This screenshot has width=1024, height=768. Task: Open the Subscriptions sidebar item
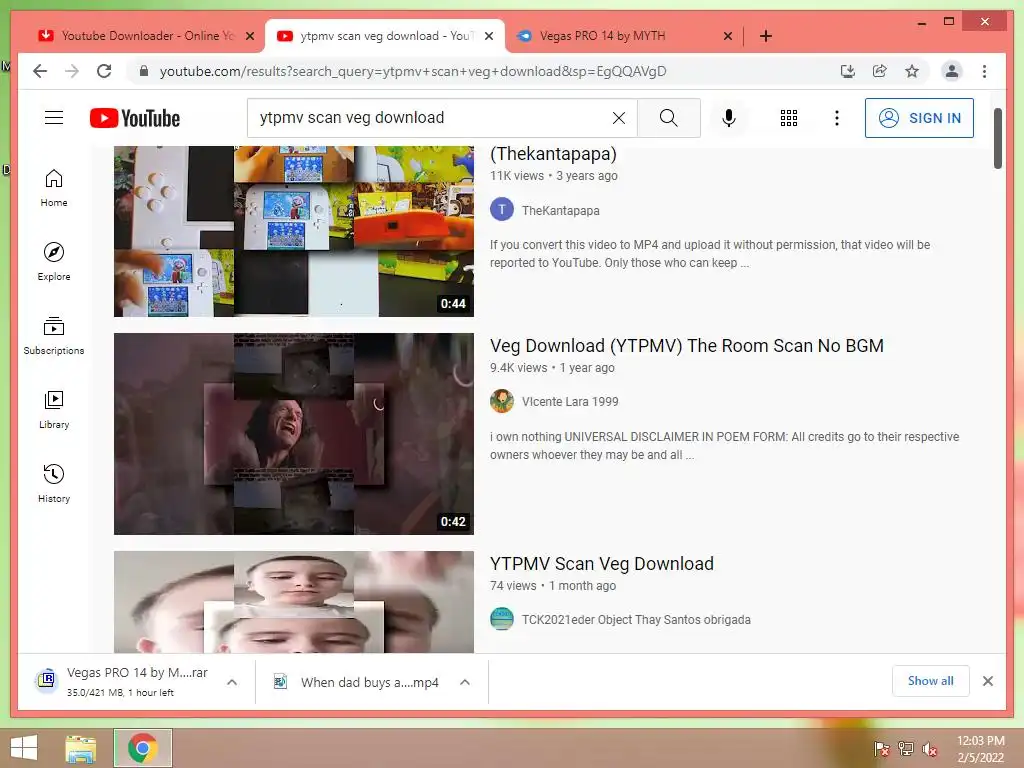tap(54, 336)
